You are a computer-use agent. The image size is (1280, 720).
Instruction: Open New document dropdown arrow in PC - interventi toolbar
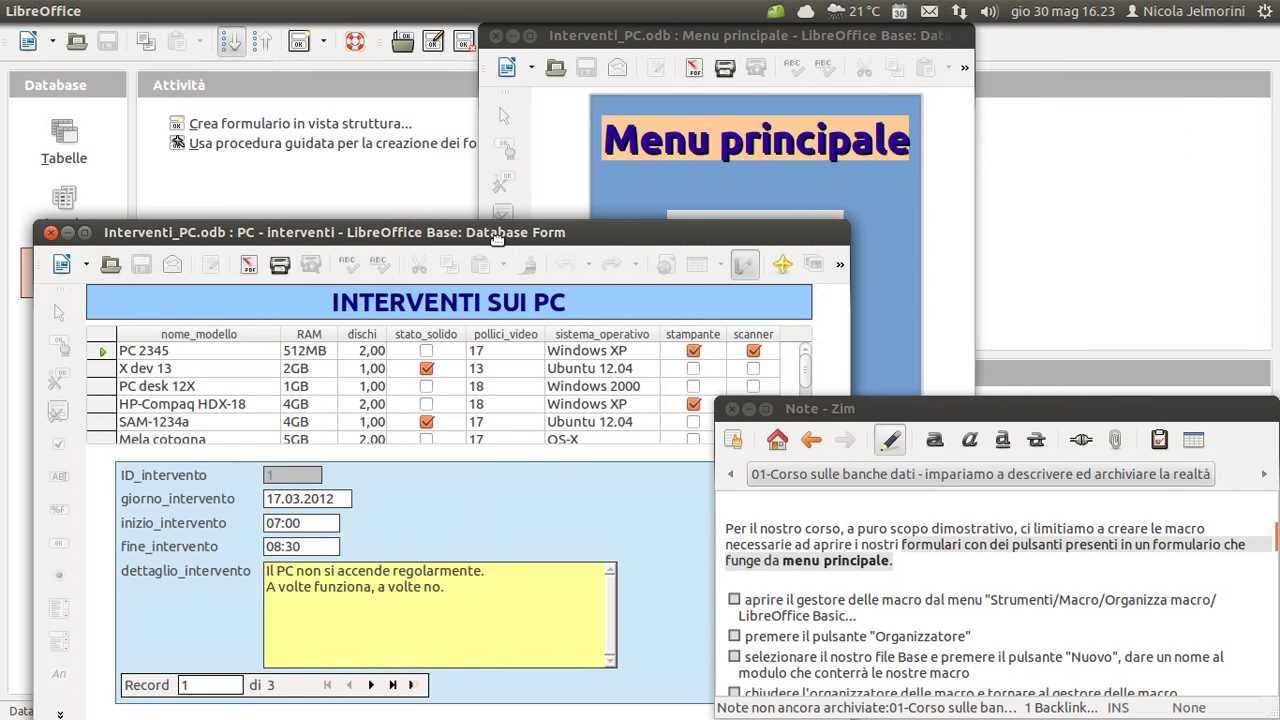(x=86, y=265)
